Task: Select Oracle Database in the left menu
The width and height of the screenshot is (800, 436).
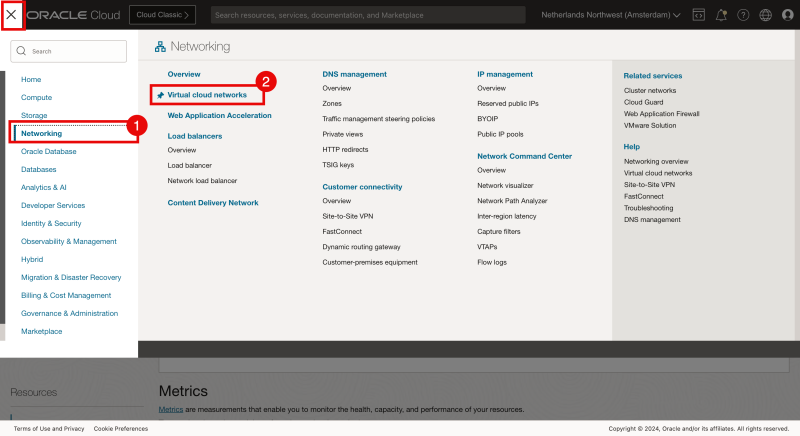Action: 49,151
